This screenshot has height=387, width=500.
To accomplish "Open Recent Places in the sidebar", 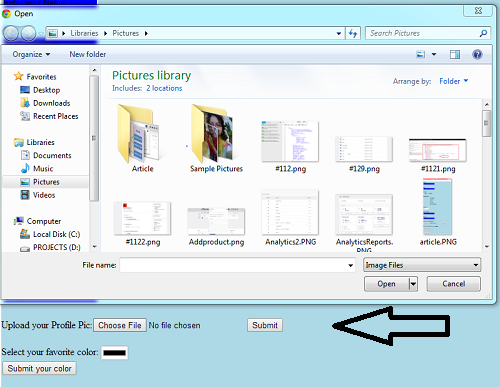I will tap(55, 116).
